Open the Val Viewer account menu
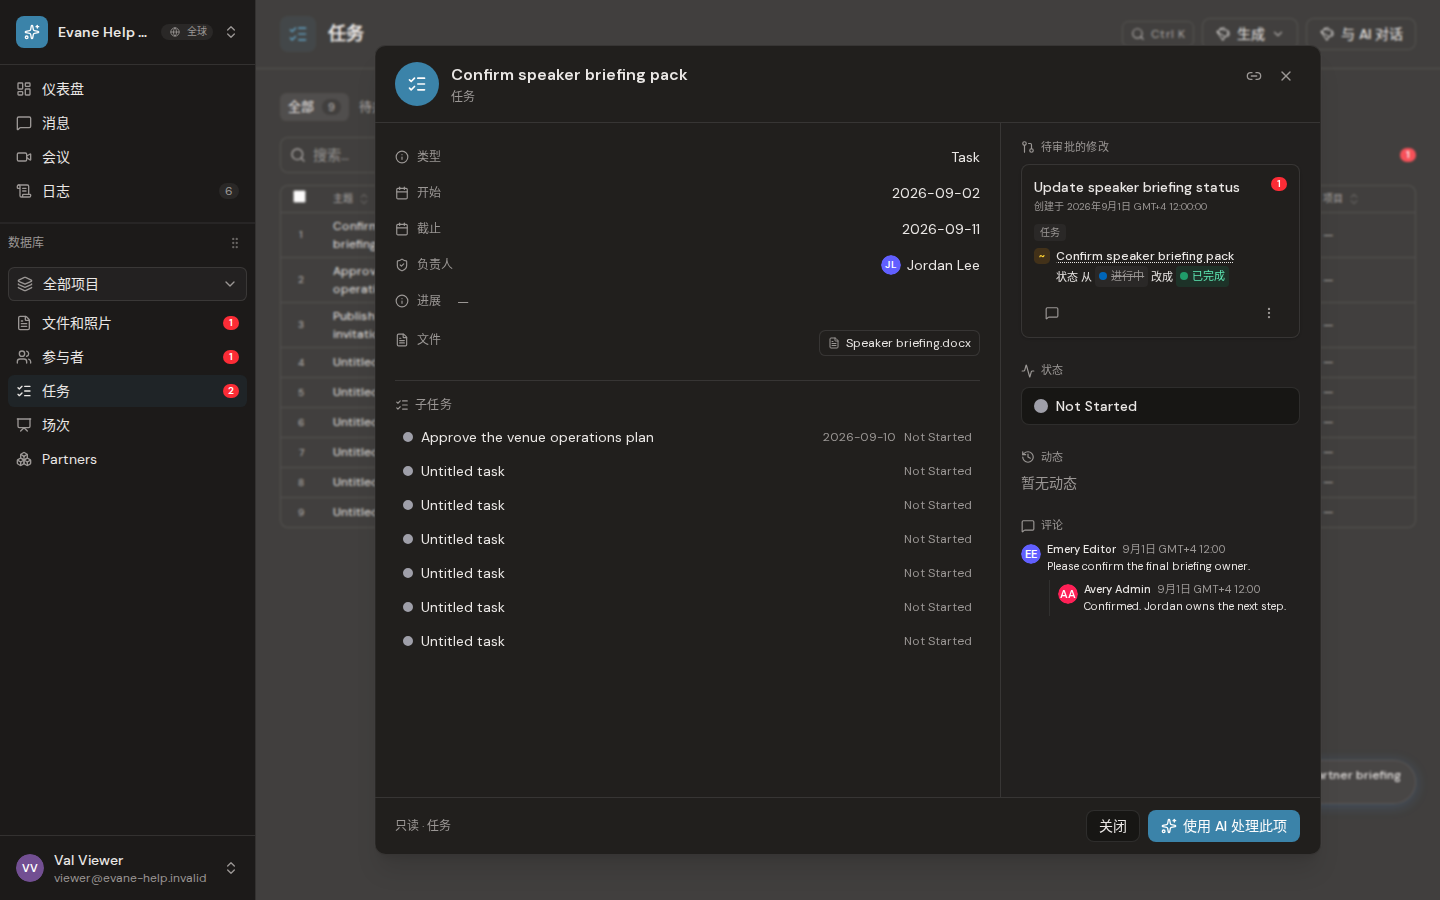This screenshot has width=1440, height=900. [127, 868]
